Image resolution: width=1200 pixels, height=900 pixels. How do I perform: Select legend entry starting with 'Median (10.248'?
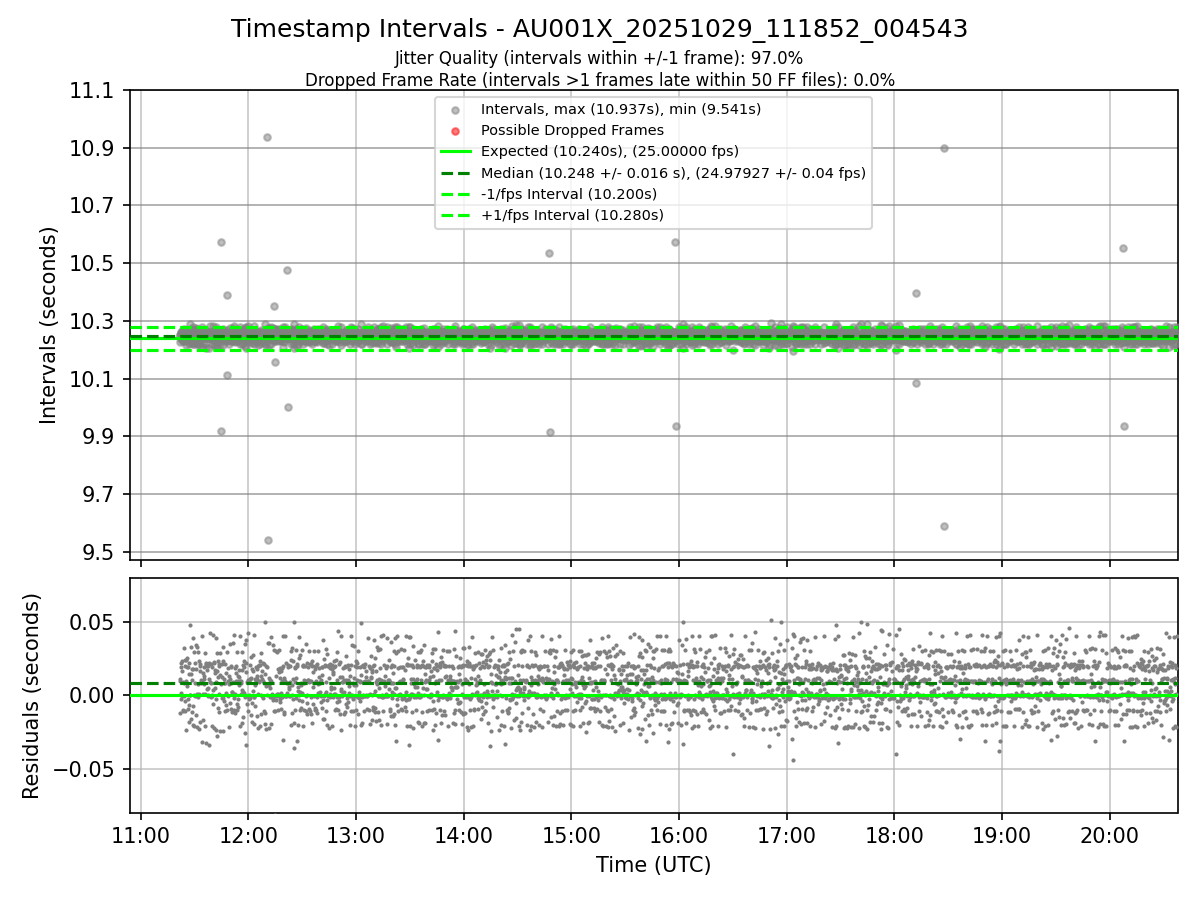tap(673, 173)
